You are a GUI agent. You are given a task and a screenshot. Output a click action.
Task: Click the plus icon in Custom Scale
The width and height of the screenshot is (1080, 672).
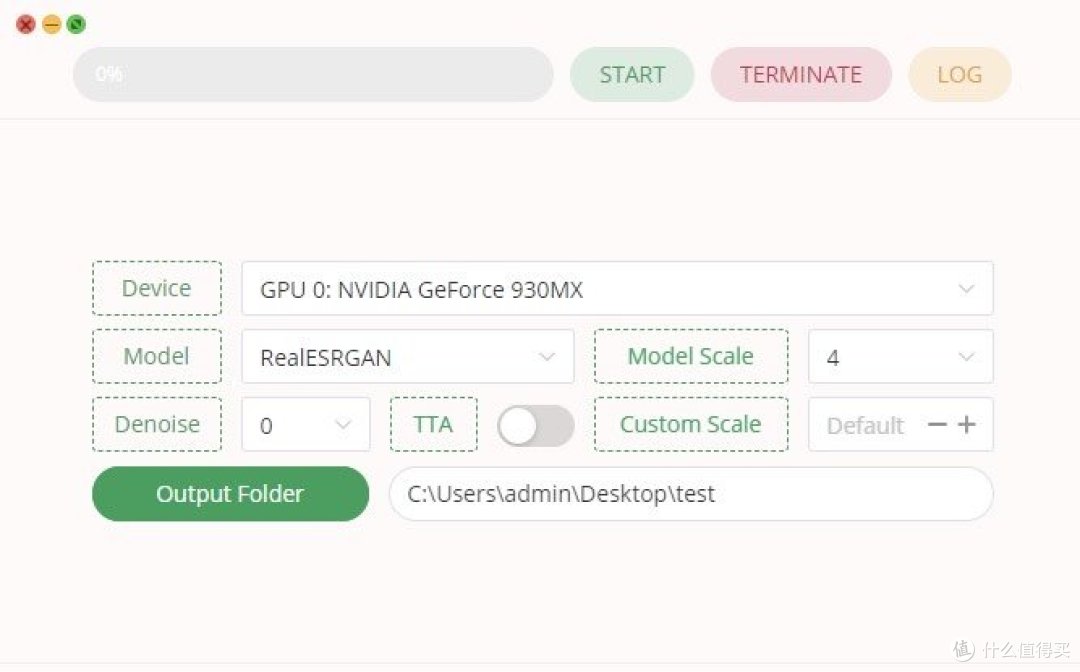(x=966, y=425)
